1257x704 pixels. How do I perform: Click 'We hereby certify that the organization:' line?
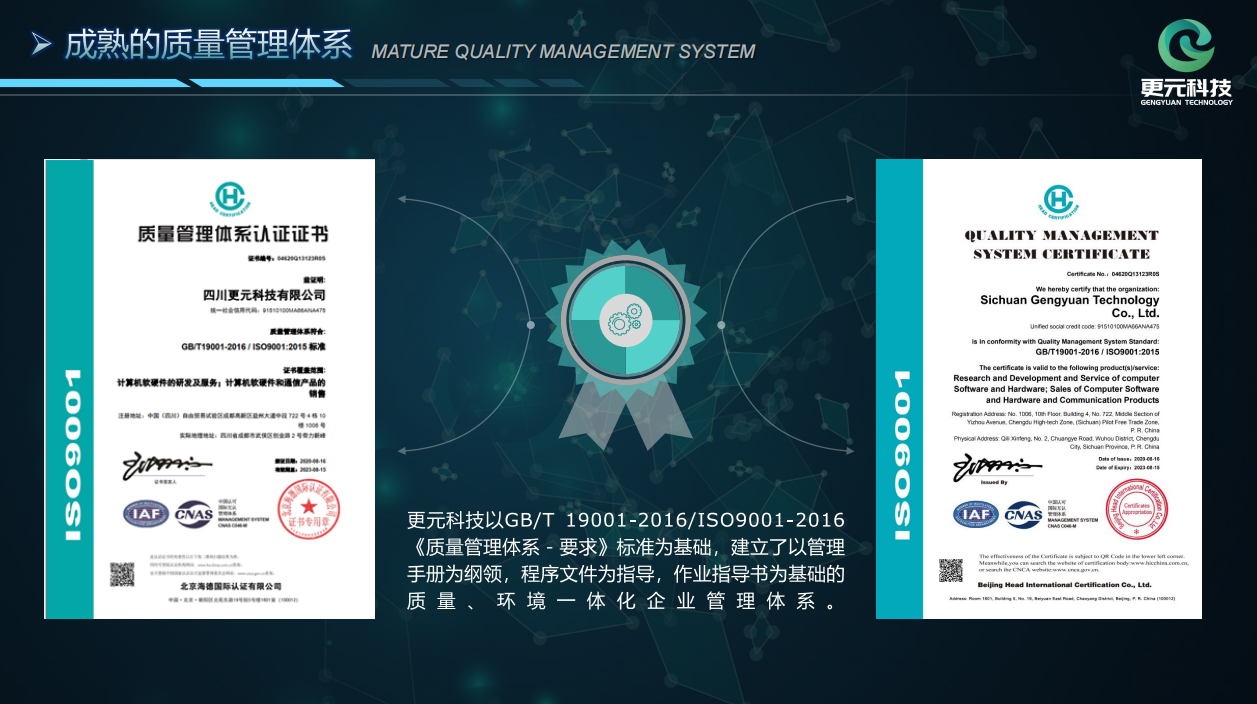click(x=1098, y=288)
